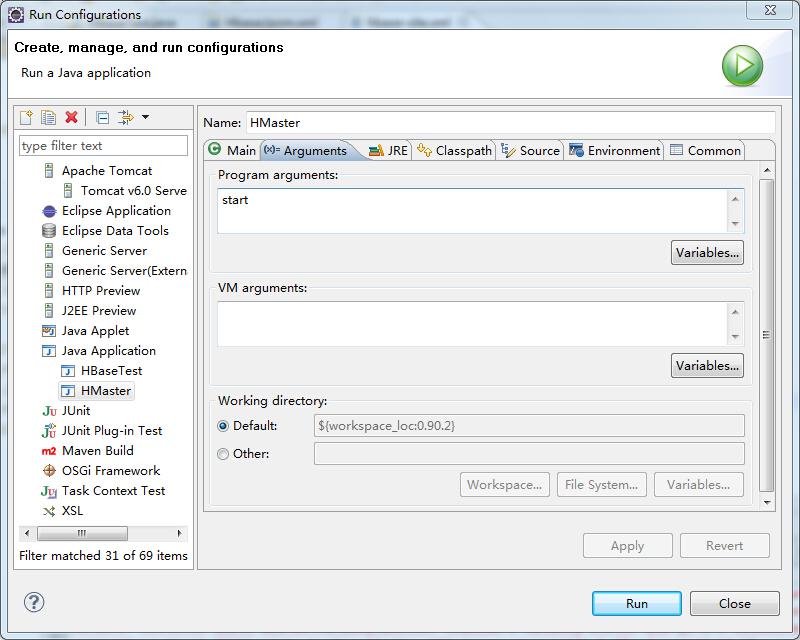Click into the type filter text field
800x640 pixels.
[103, 146]
